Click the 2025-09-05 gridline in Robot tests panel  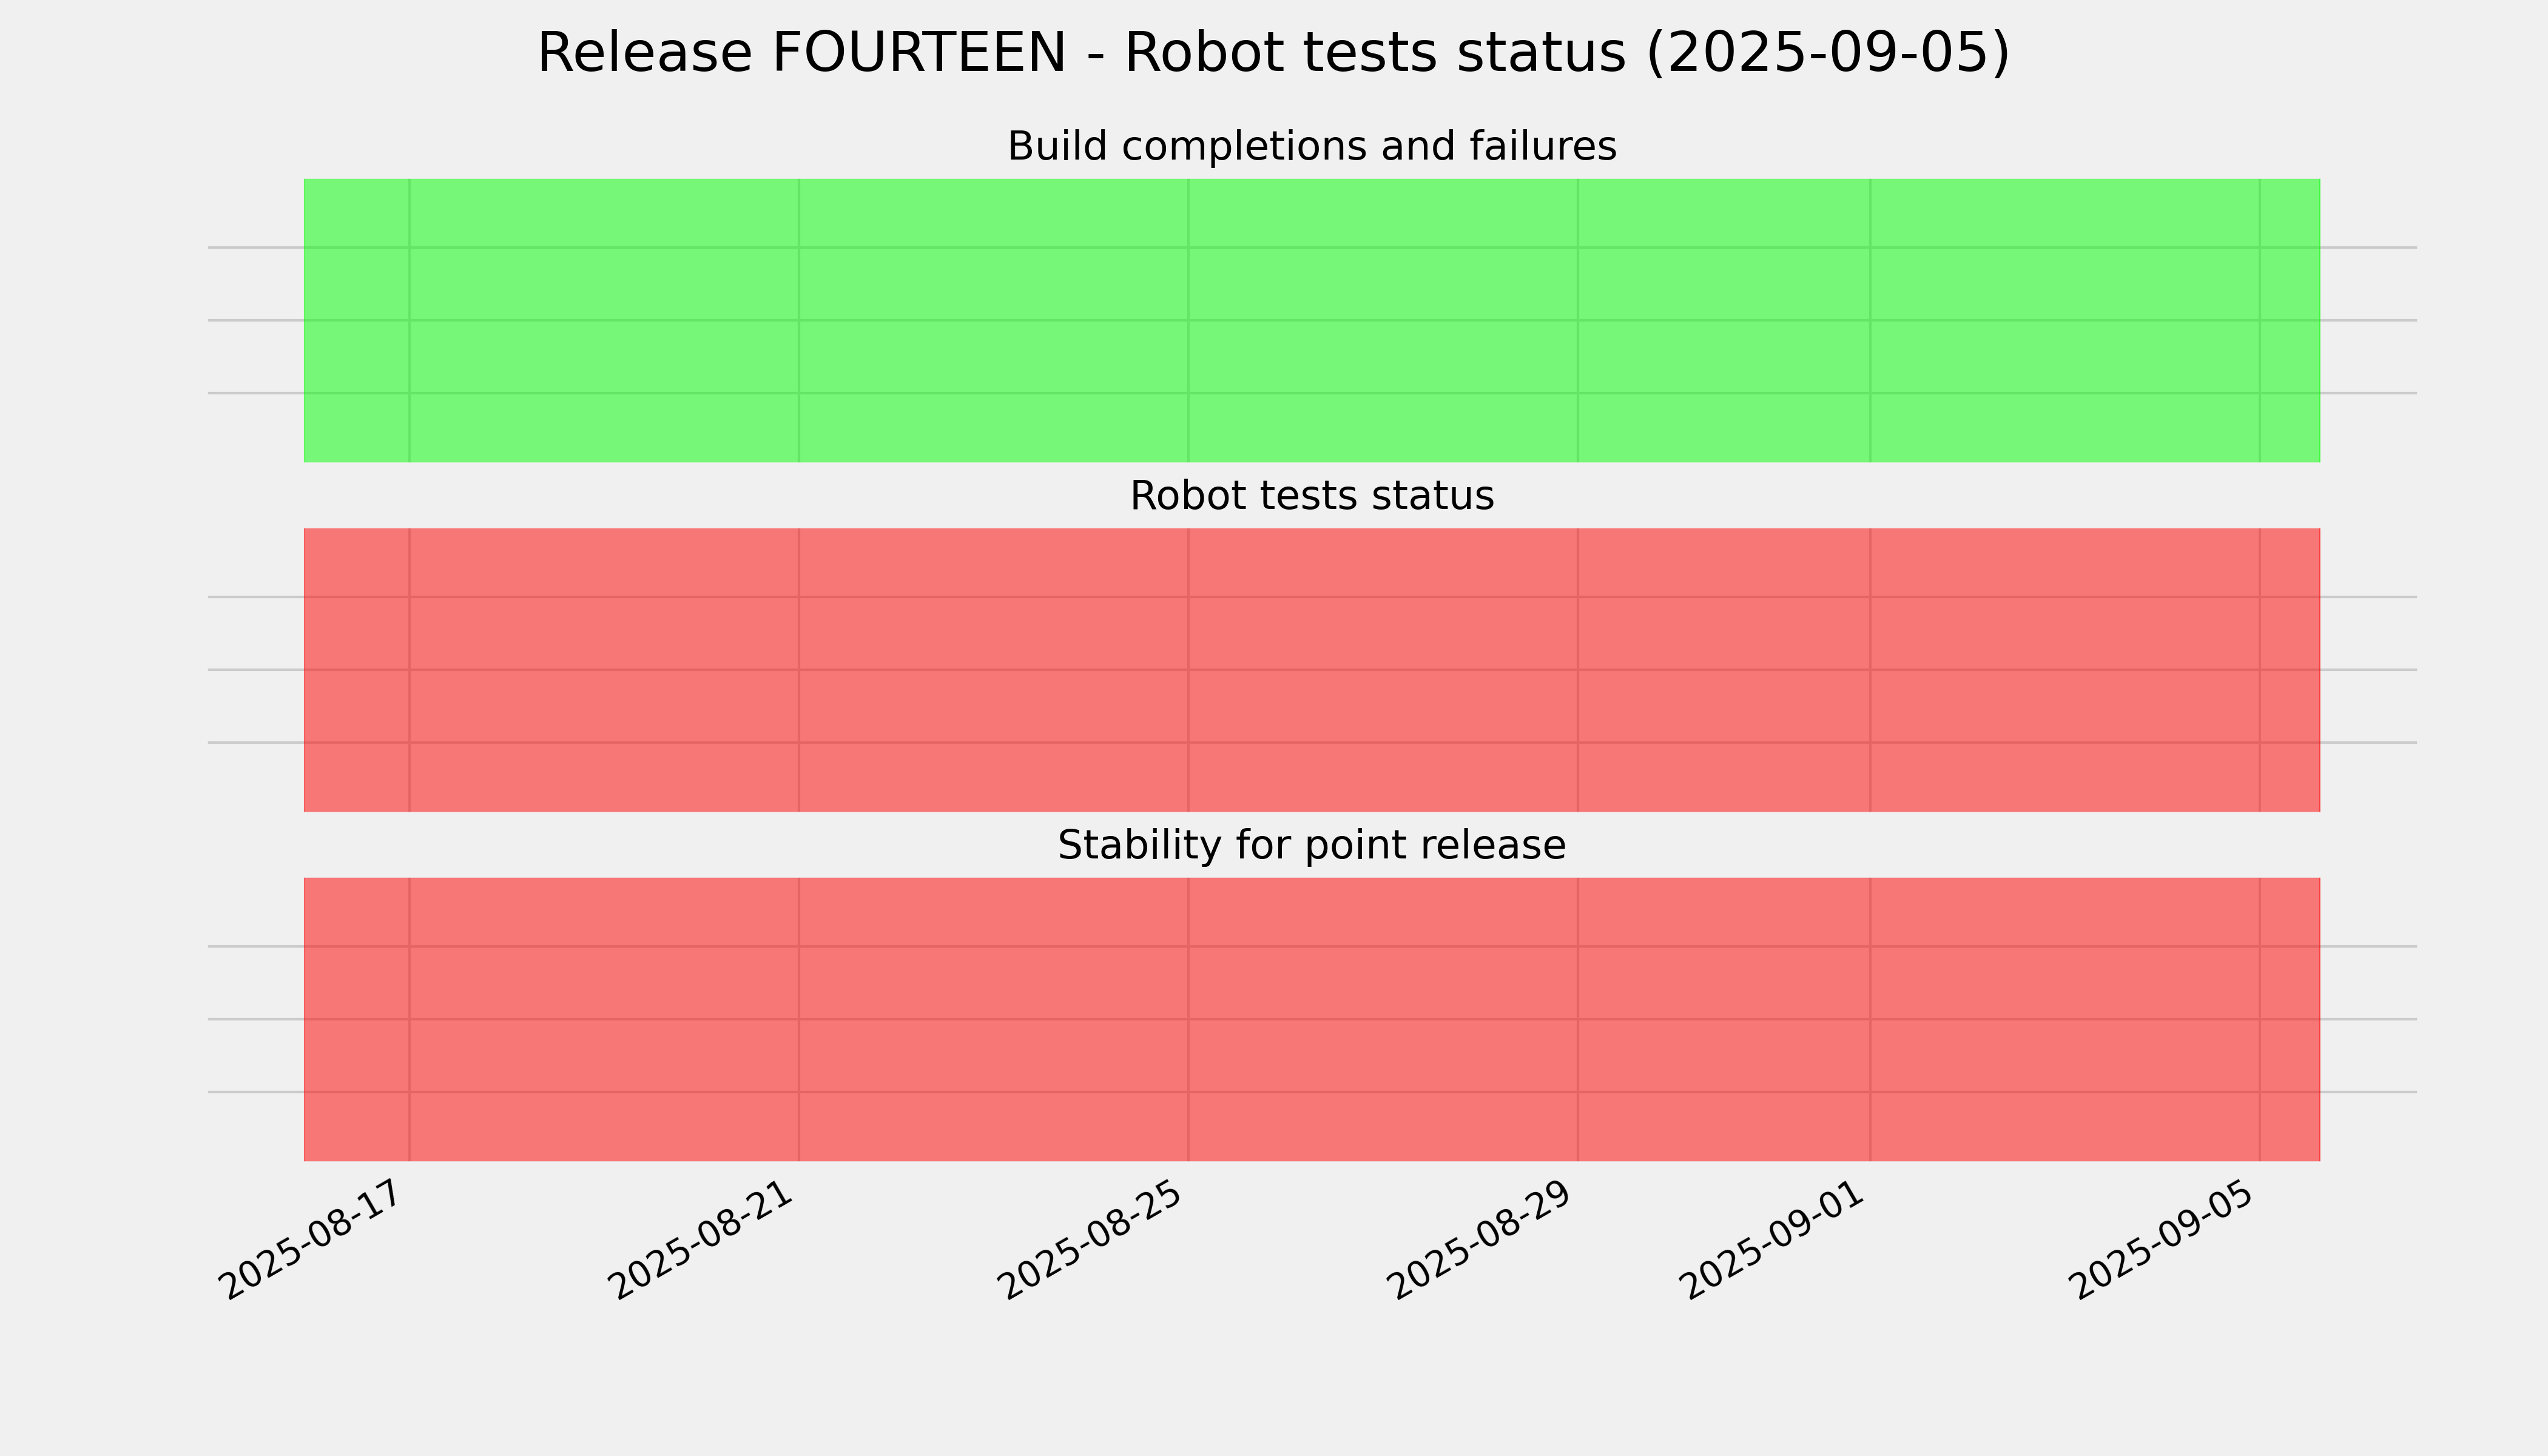pyautogui.click(x=2260, y=670)
